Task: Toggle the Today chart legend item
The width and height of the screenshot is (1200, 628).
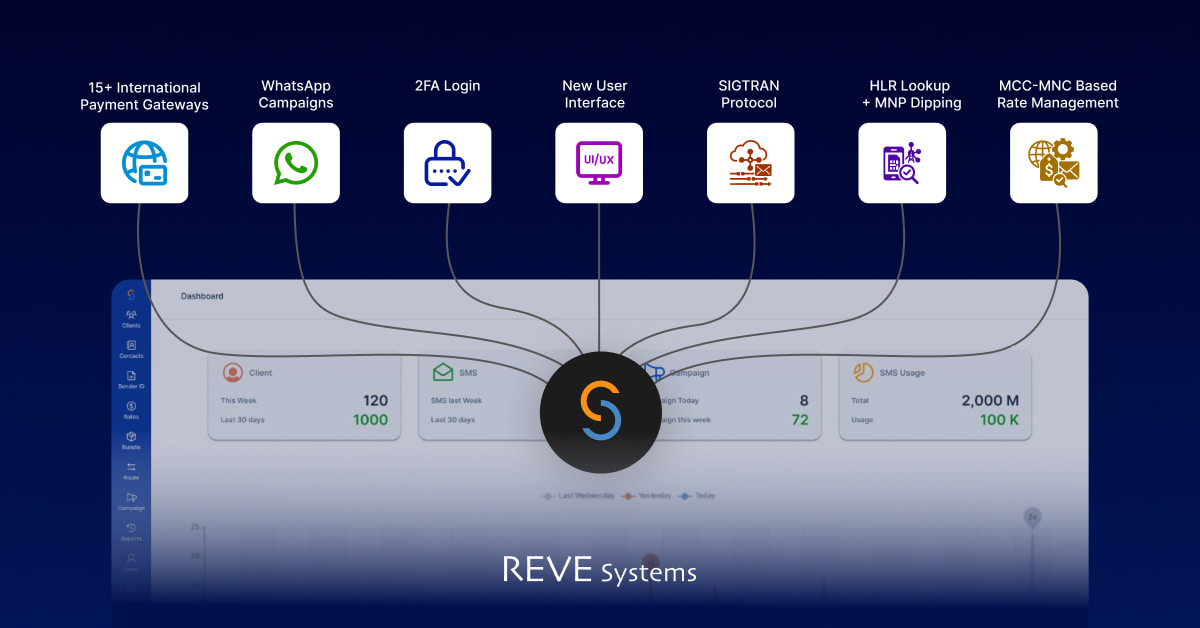Action: [x=697, y=496]
